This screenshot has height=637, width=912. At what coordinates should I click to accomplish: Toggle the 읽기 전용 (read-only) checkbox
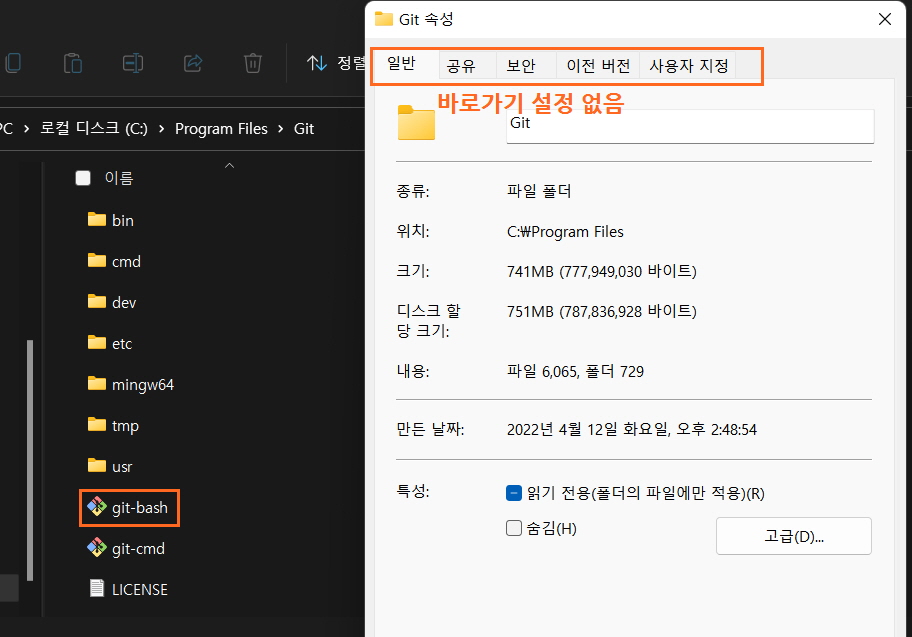click(514, 493)
